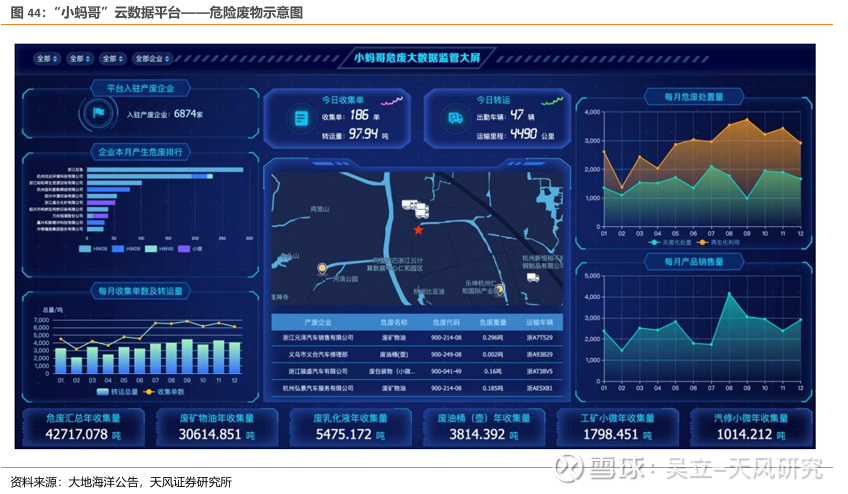The height and width of the screenshot is (494, 848).
Task: Click the month 08 peak in 每月产品销售量 chart
Action: click(x=729, y=293)
